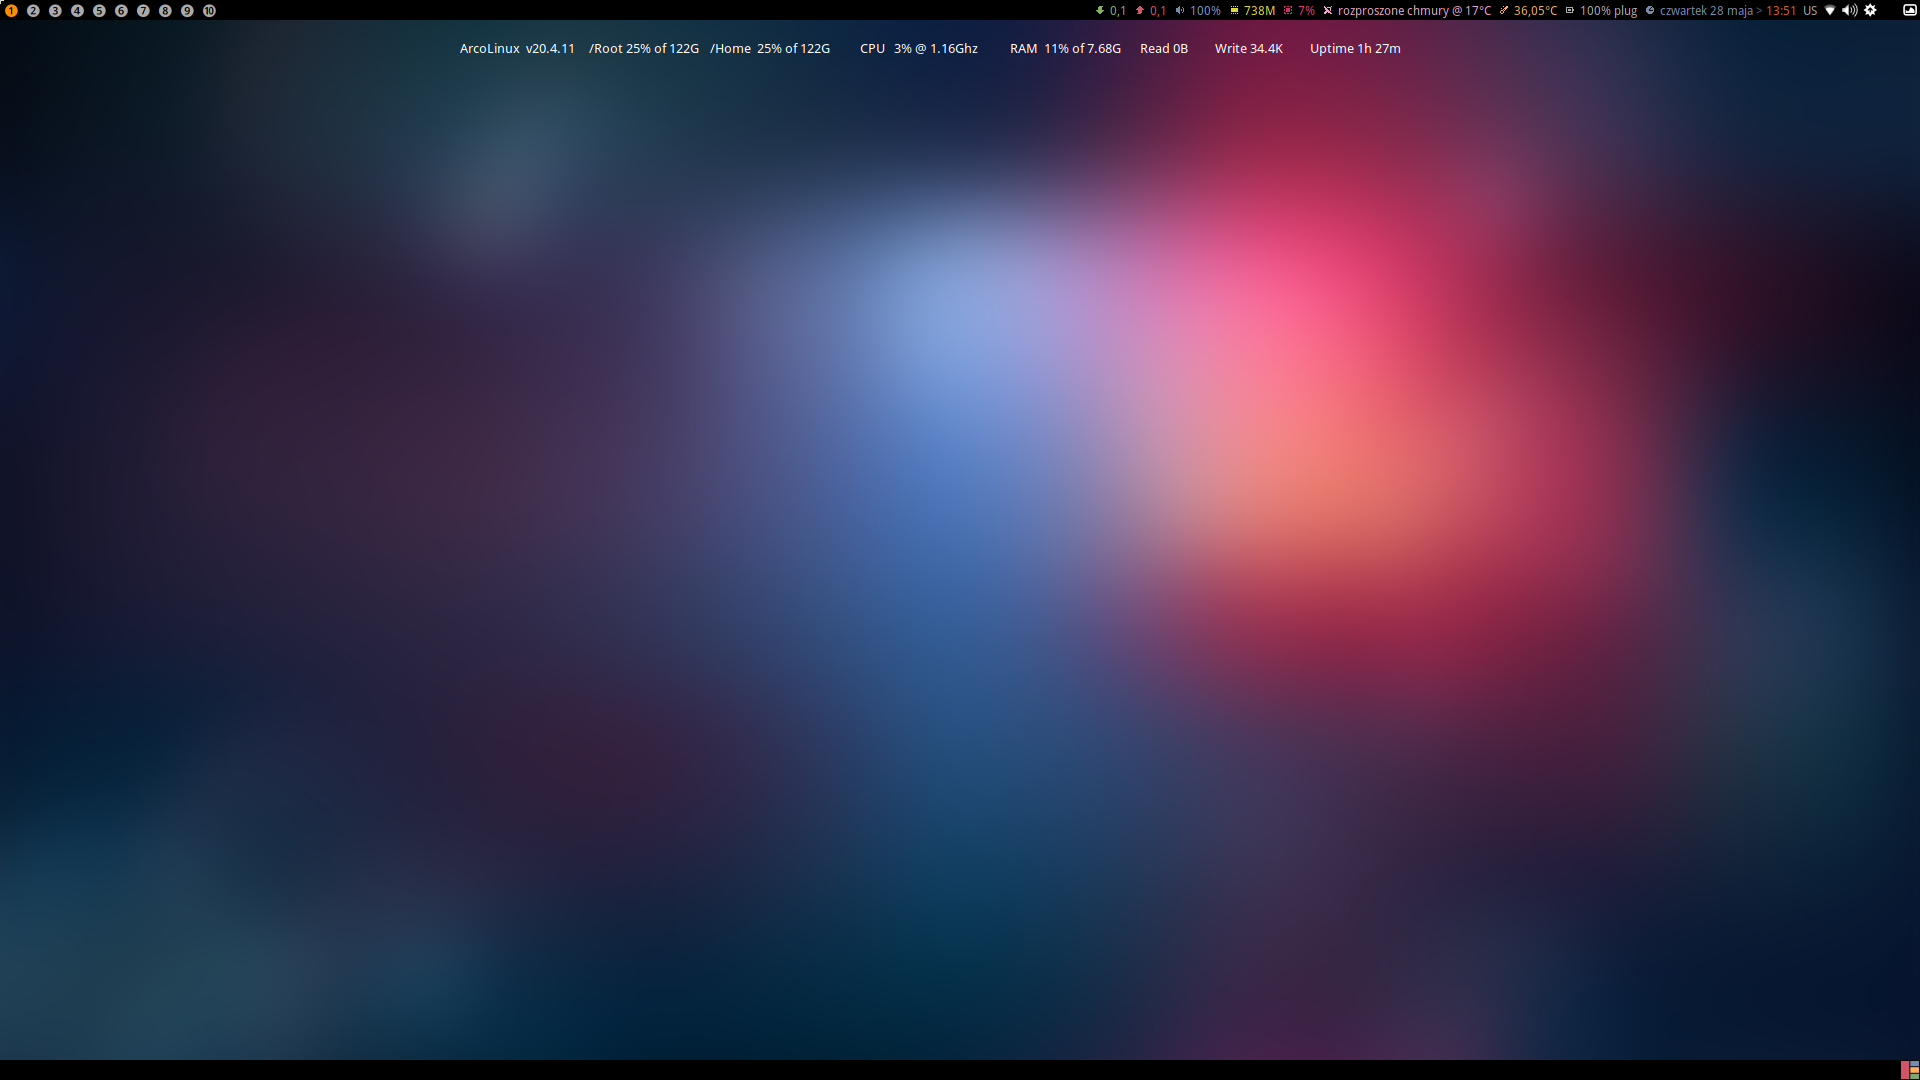Open the tray speaker volume icon
The image size is (1920, 1080).
pyautogui.click(x=1849, y=11)
